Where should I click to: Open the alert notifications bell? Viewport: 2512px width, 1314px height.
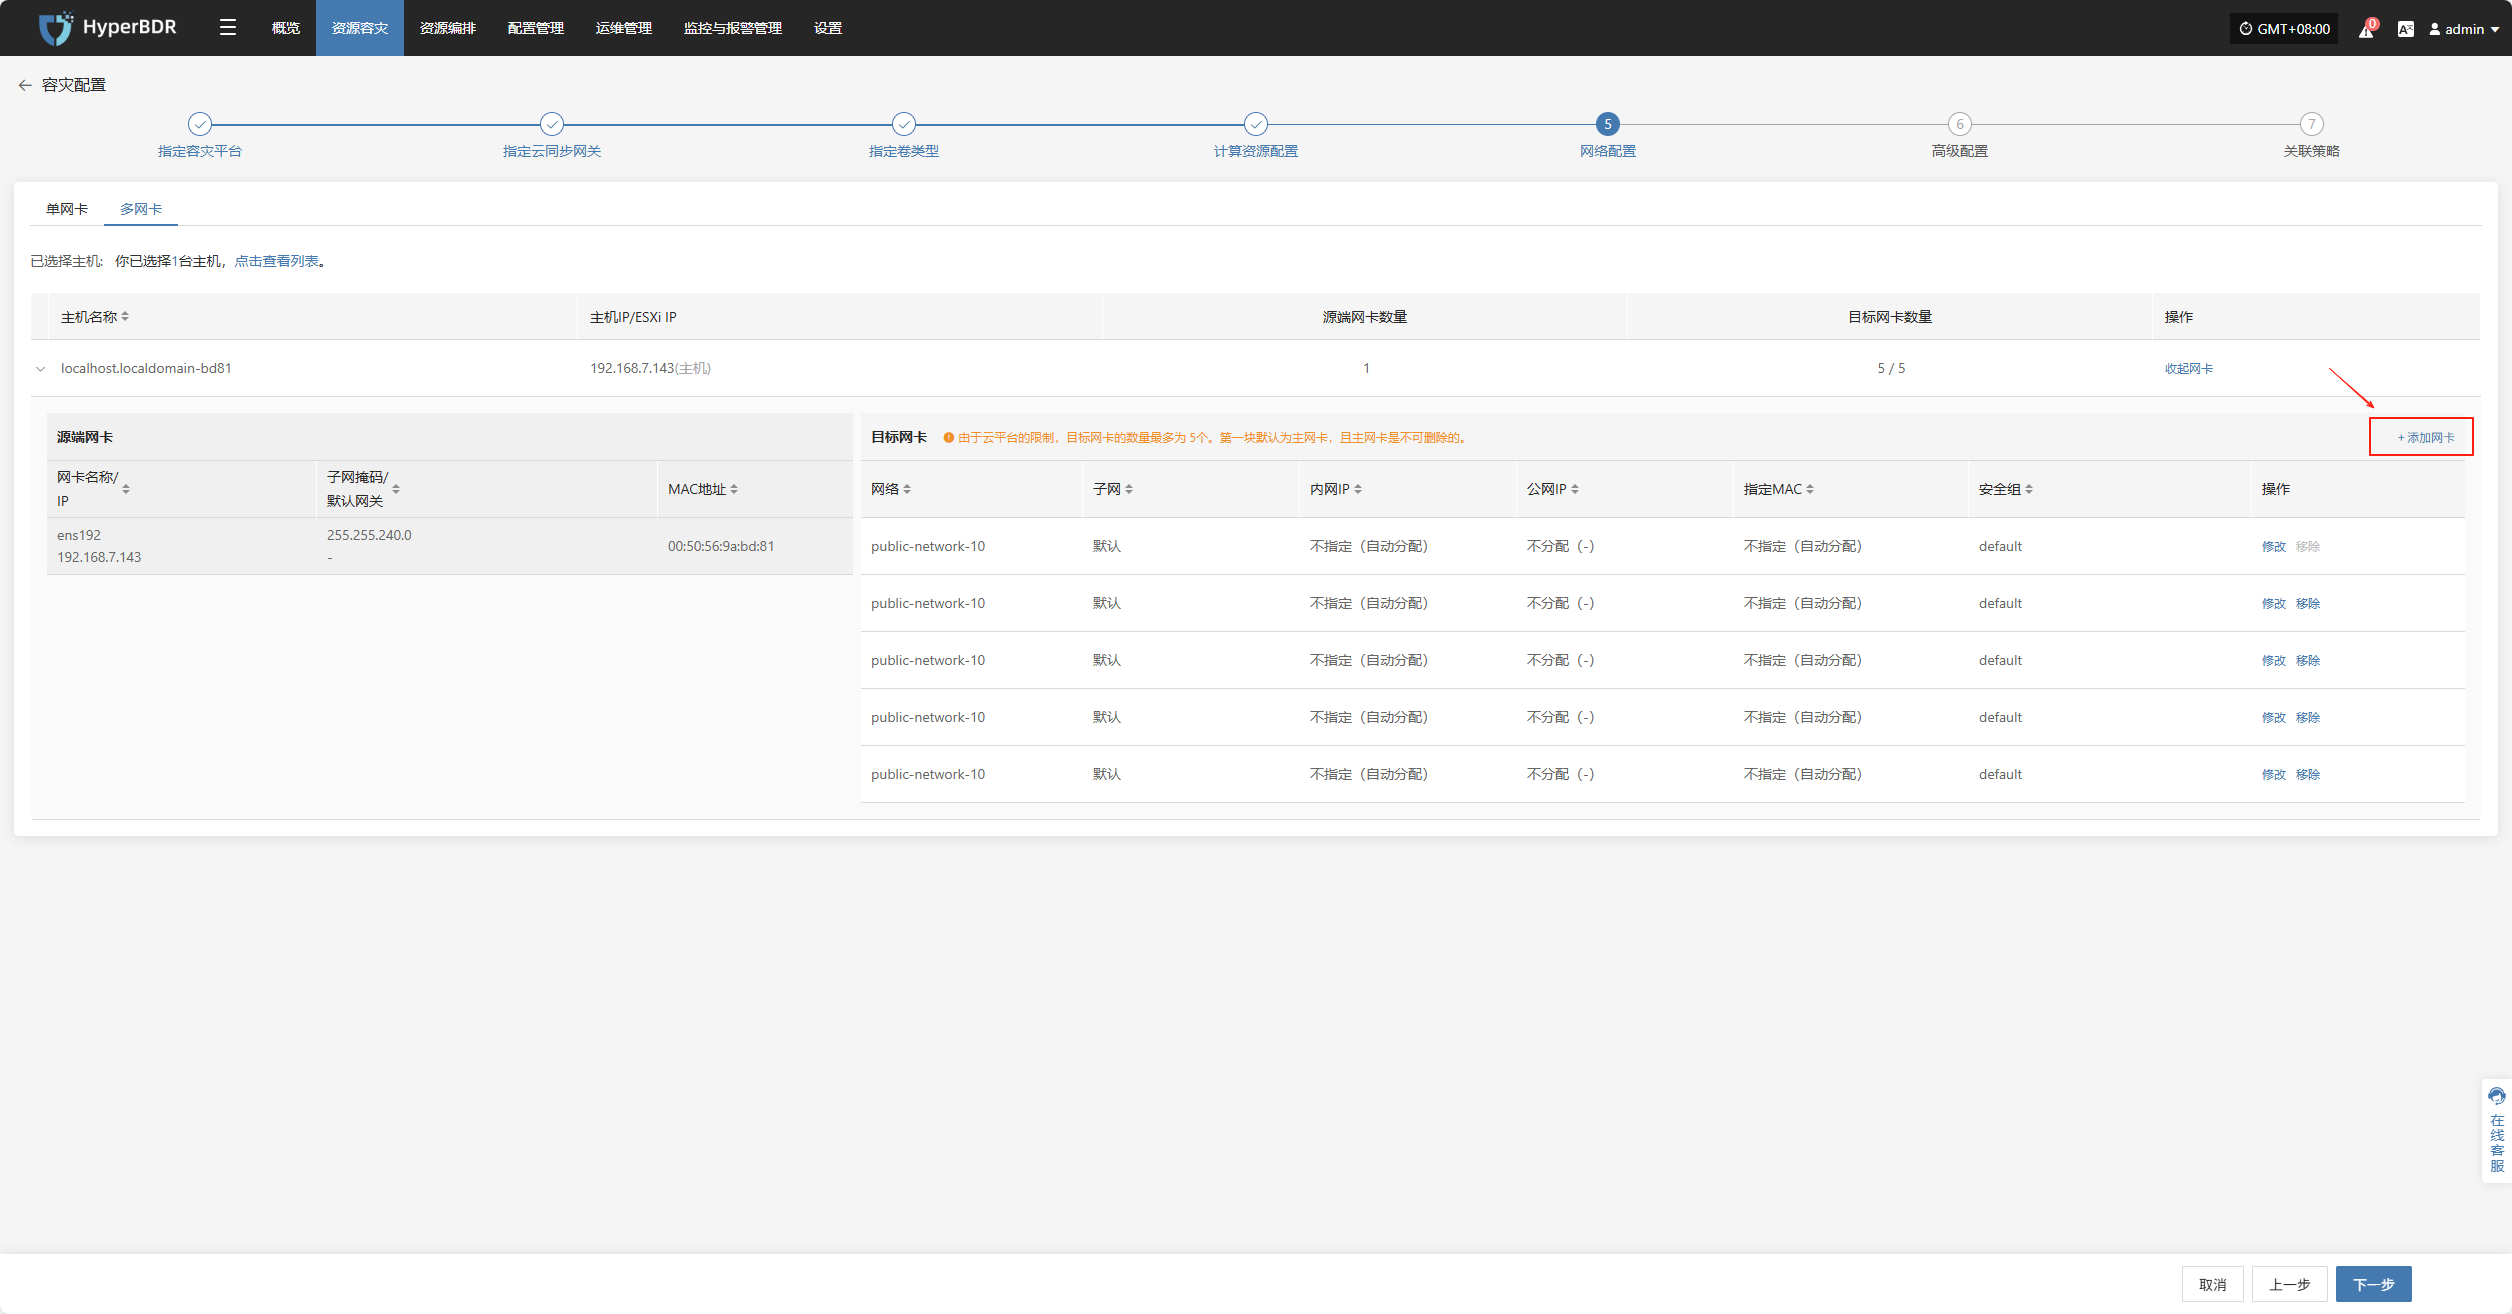coord(2366,29)
